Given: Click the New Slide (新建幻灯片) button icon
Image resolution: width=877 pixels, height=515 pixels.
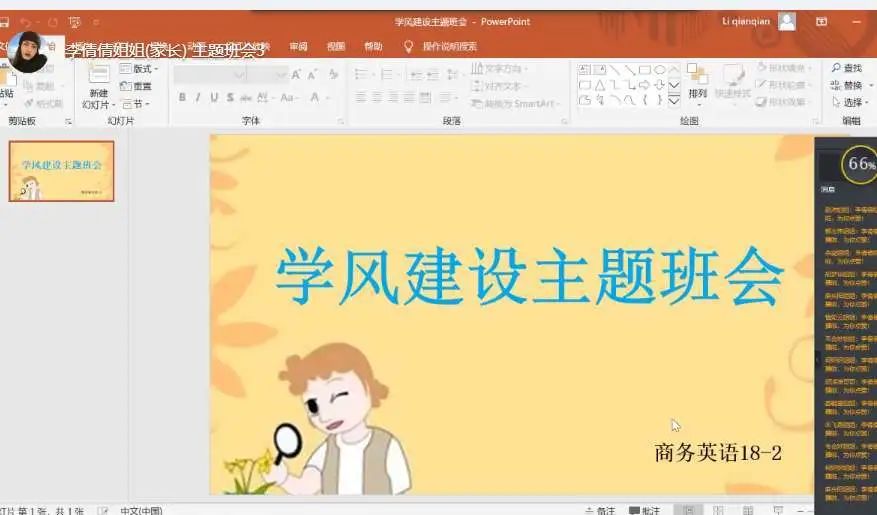Looking at the screenshot, I should pos(99,74).
